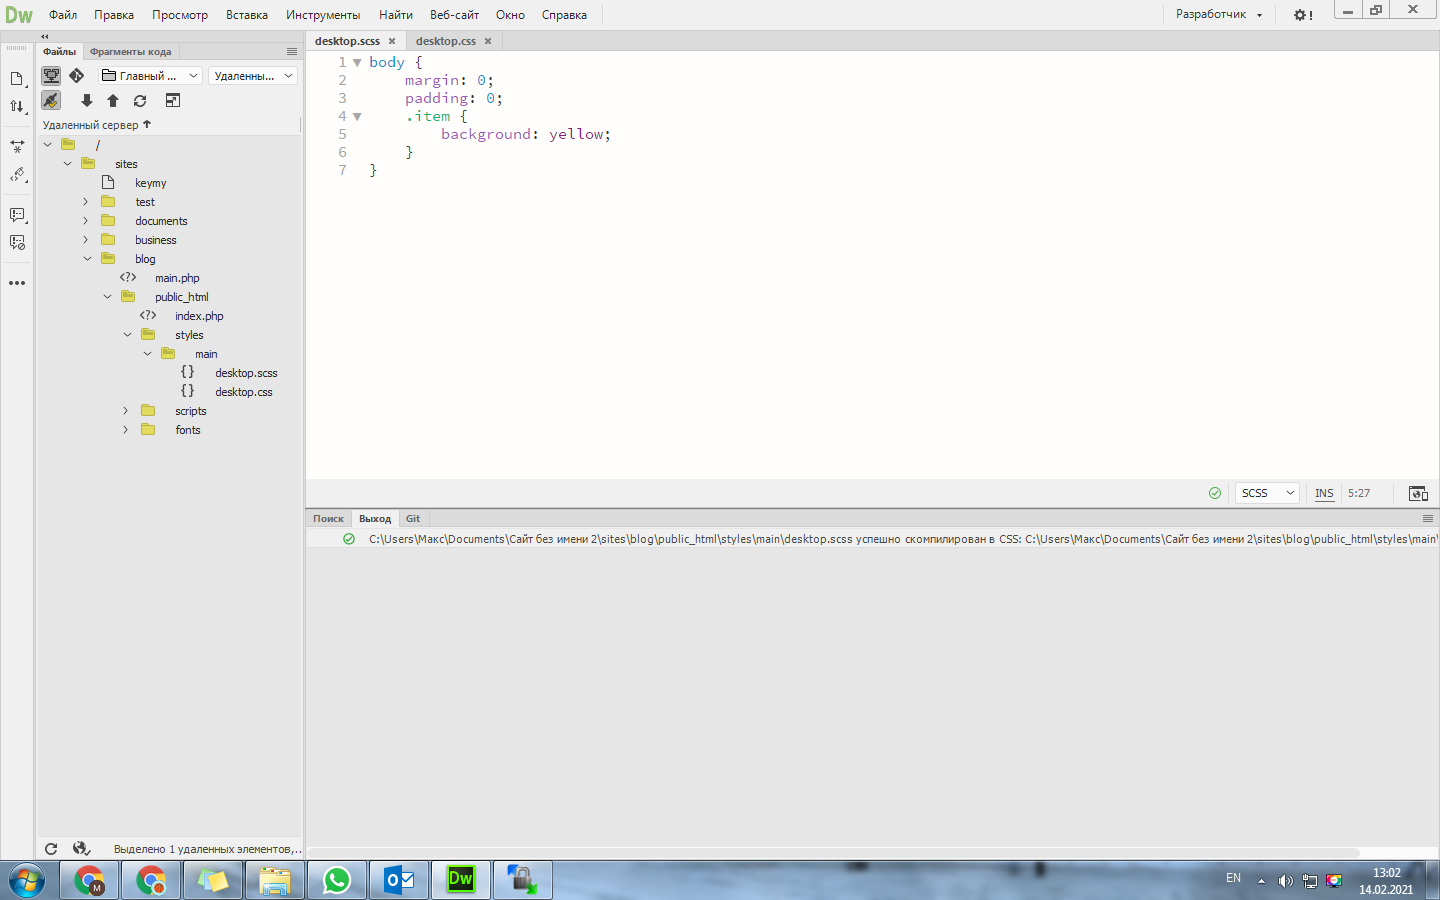This screenshot has width=1440, height=900.
Task: Open the Файл menu
Action: (x=63, y=15)
